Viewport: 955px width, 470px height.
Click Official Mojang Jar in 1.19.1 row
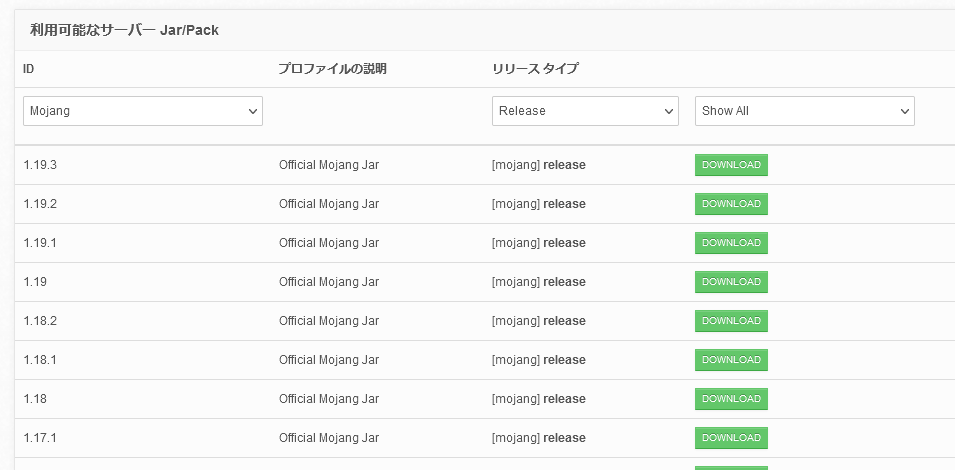[x=329, y=243]
